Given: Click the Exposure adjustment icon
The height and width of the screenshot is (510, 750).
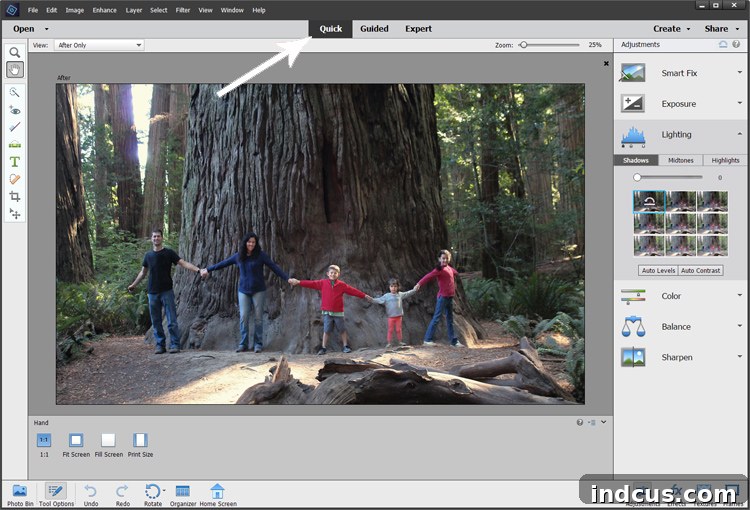Looking at the screenshot, I should (633, 103).
